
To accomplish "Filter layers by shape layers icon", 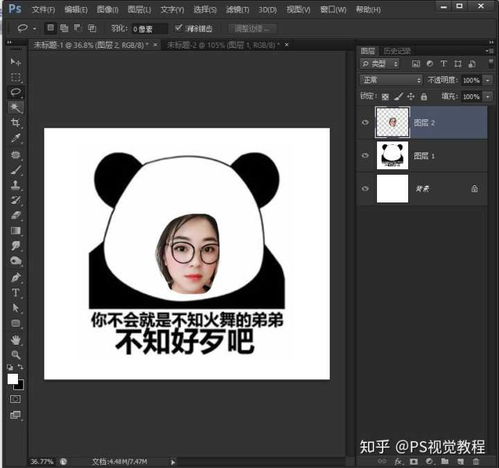I will pos(458,64).
